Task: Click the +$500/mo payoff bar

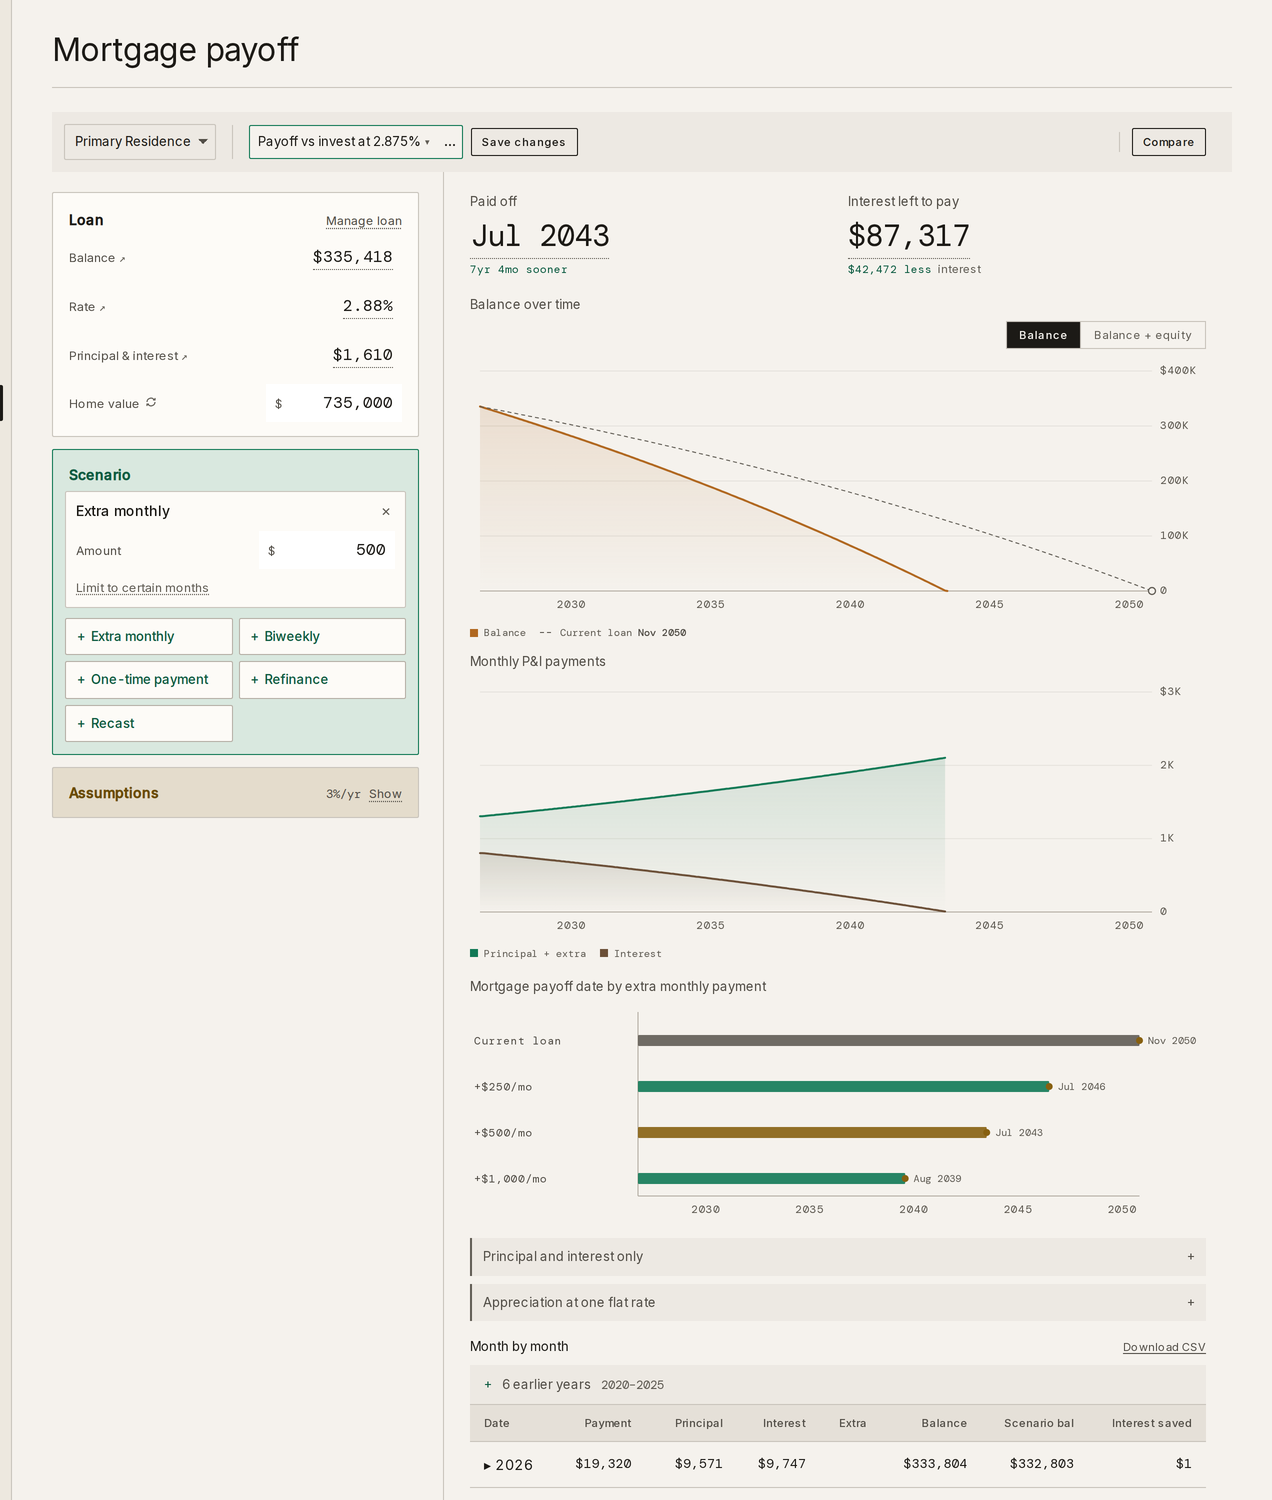Action: 813,1133
